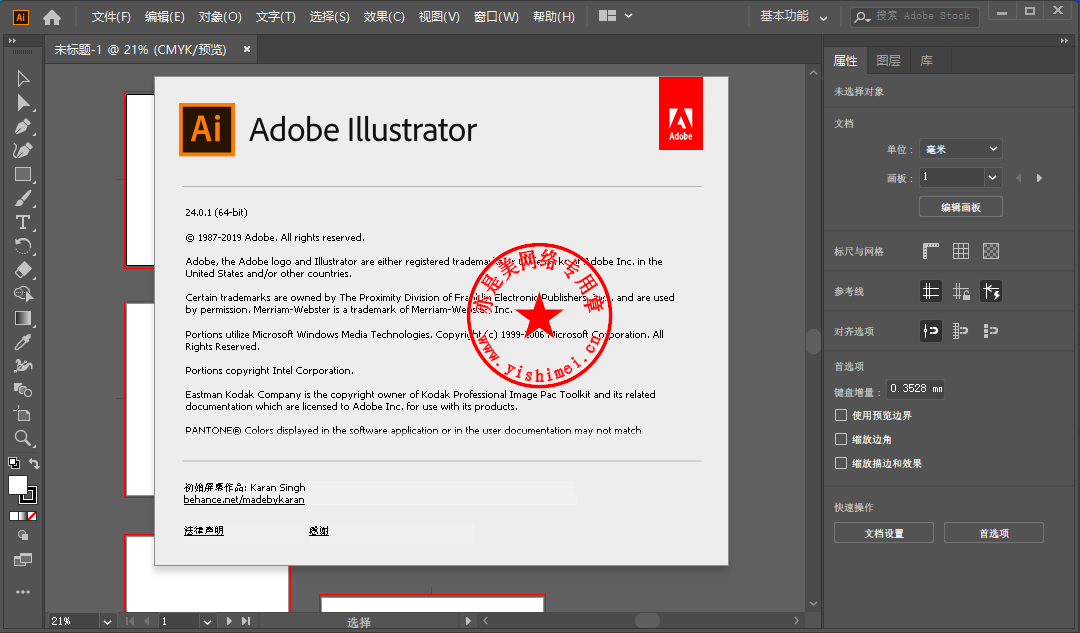This screenshot has height=633, width=1080.
Task: Open behance.net/madebykaran link
Action: click(244, 500)
